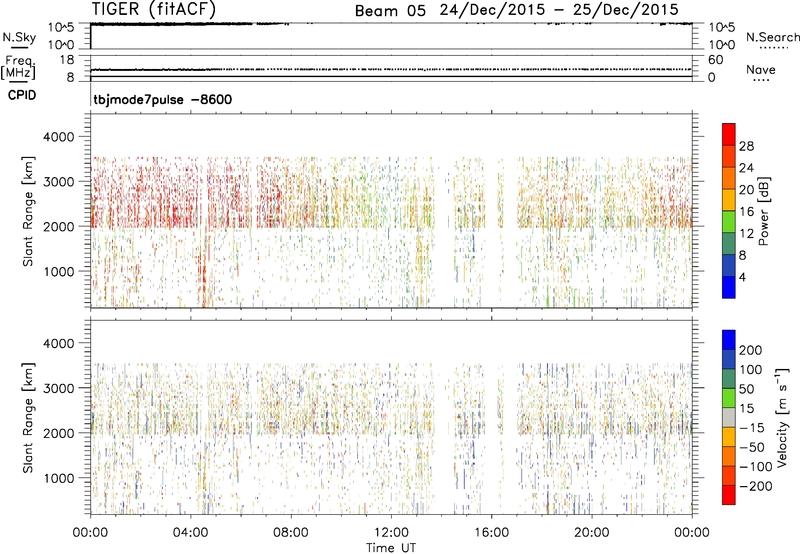Click the Slant Range [km] label of power panel
Viewport: 800px width, 554px height.
[28, 211]
